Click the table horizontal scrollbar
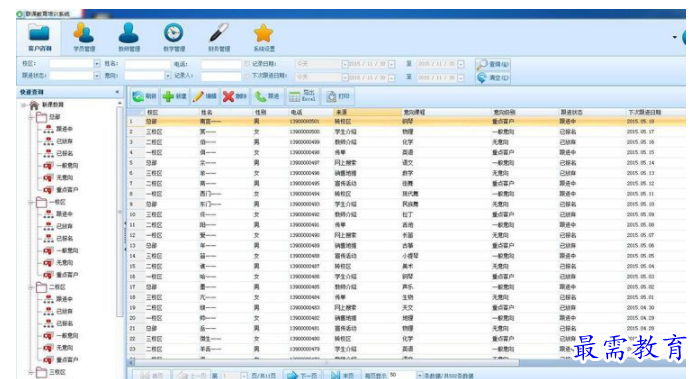Screen dimensions: 695x379 pyautogui.click(x=326, y=363)
